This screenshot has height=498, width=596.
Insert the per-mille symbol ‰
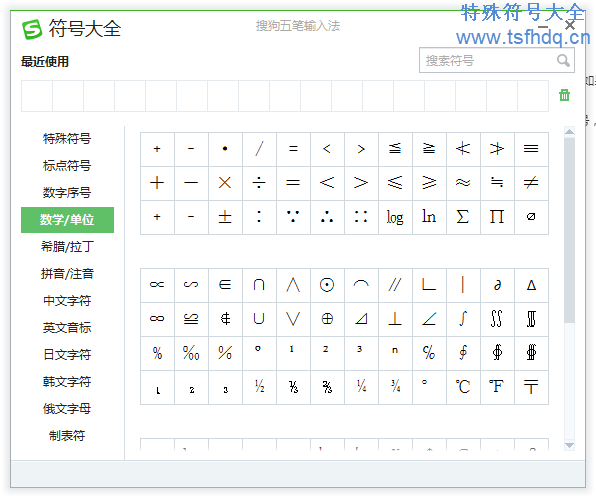click(191, 353)
